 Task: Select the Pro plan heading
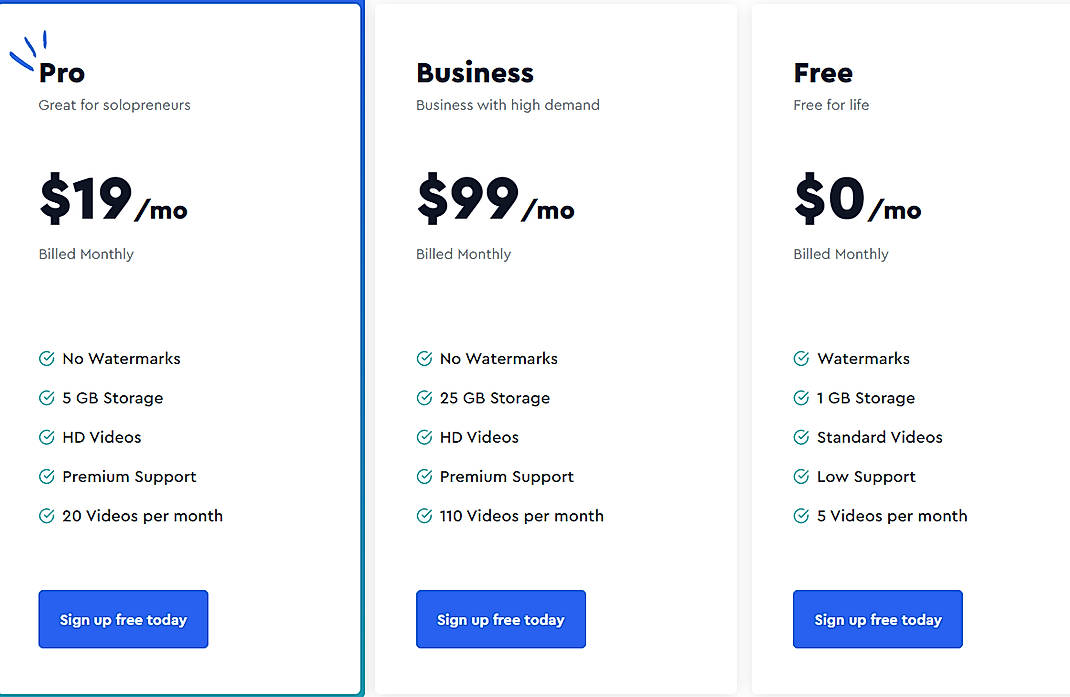click(x=63, y=73)
